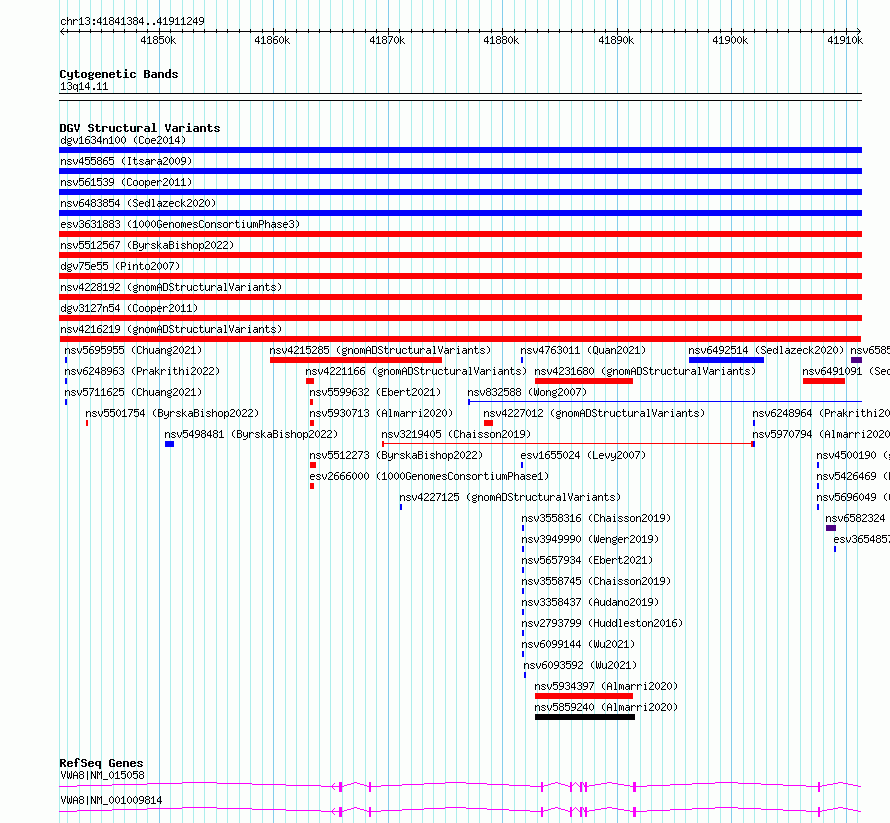Click esv1655024 (Levy2007) variant label

coord(583,455)
